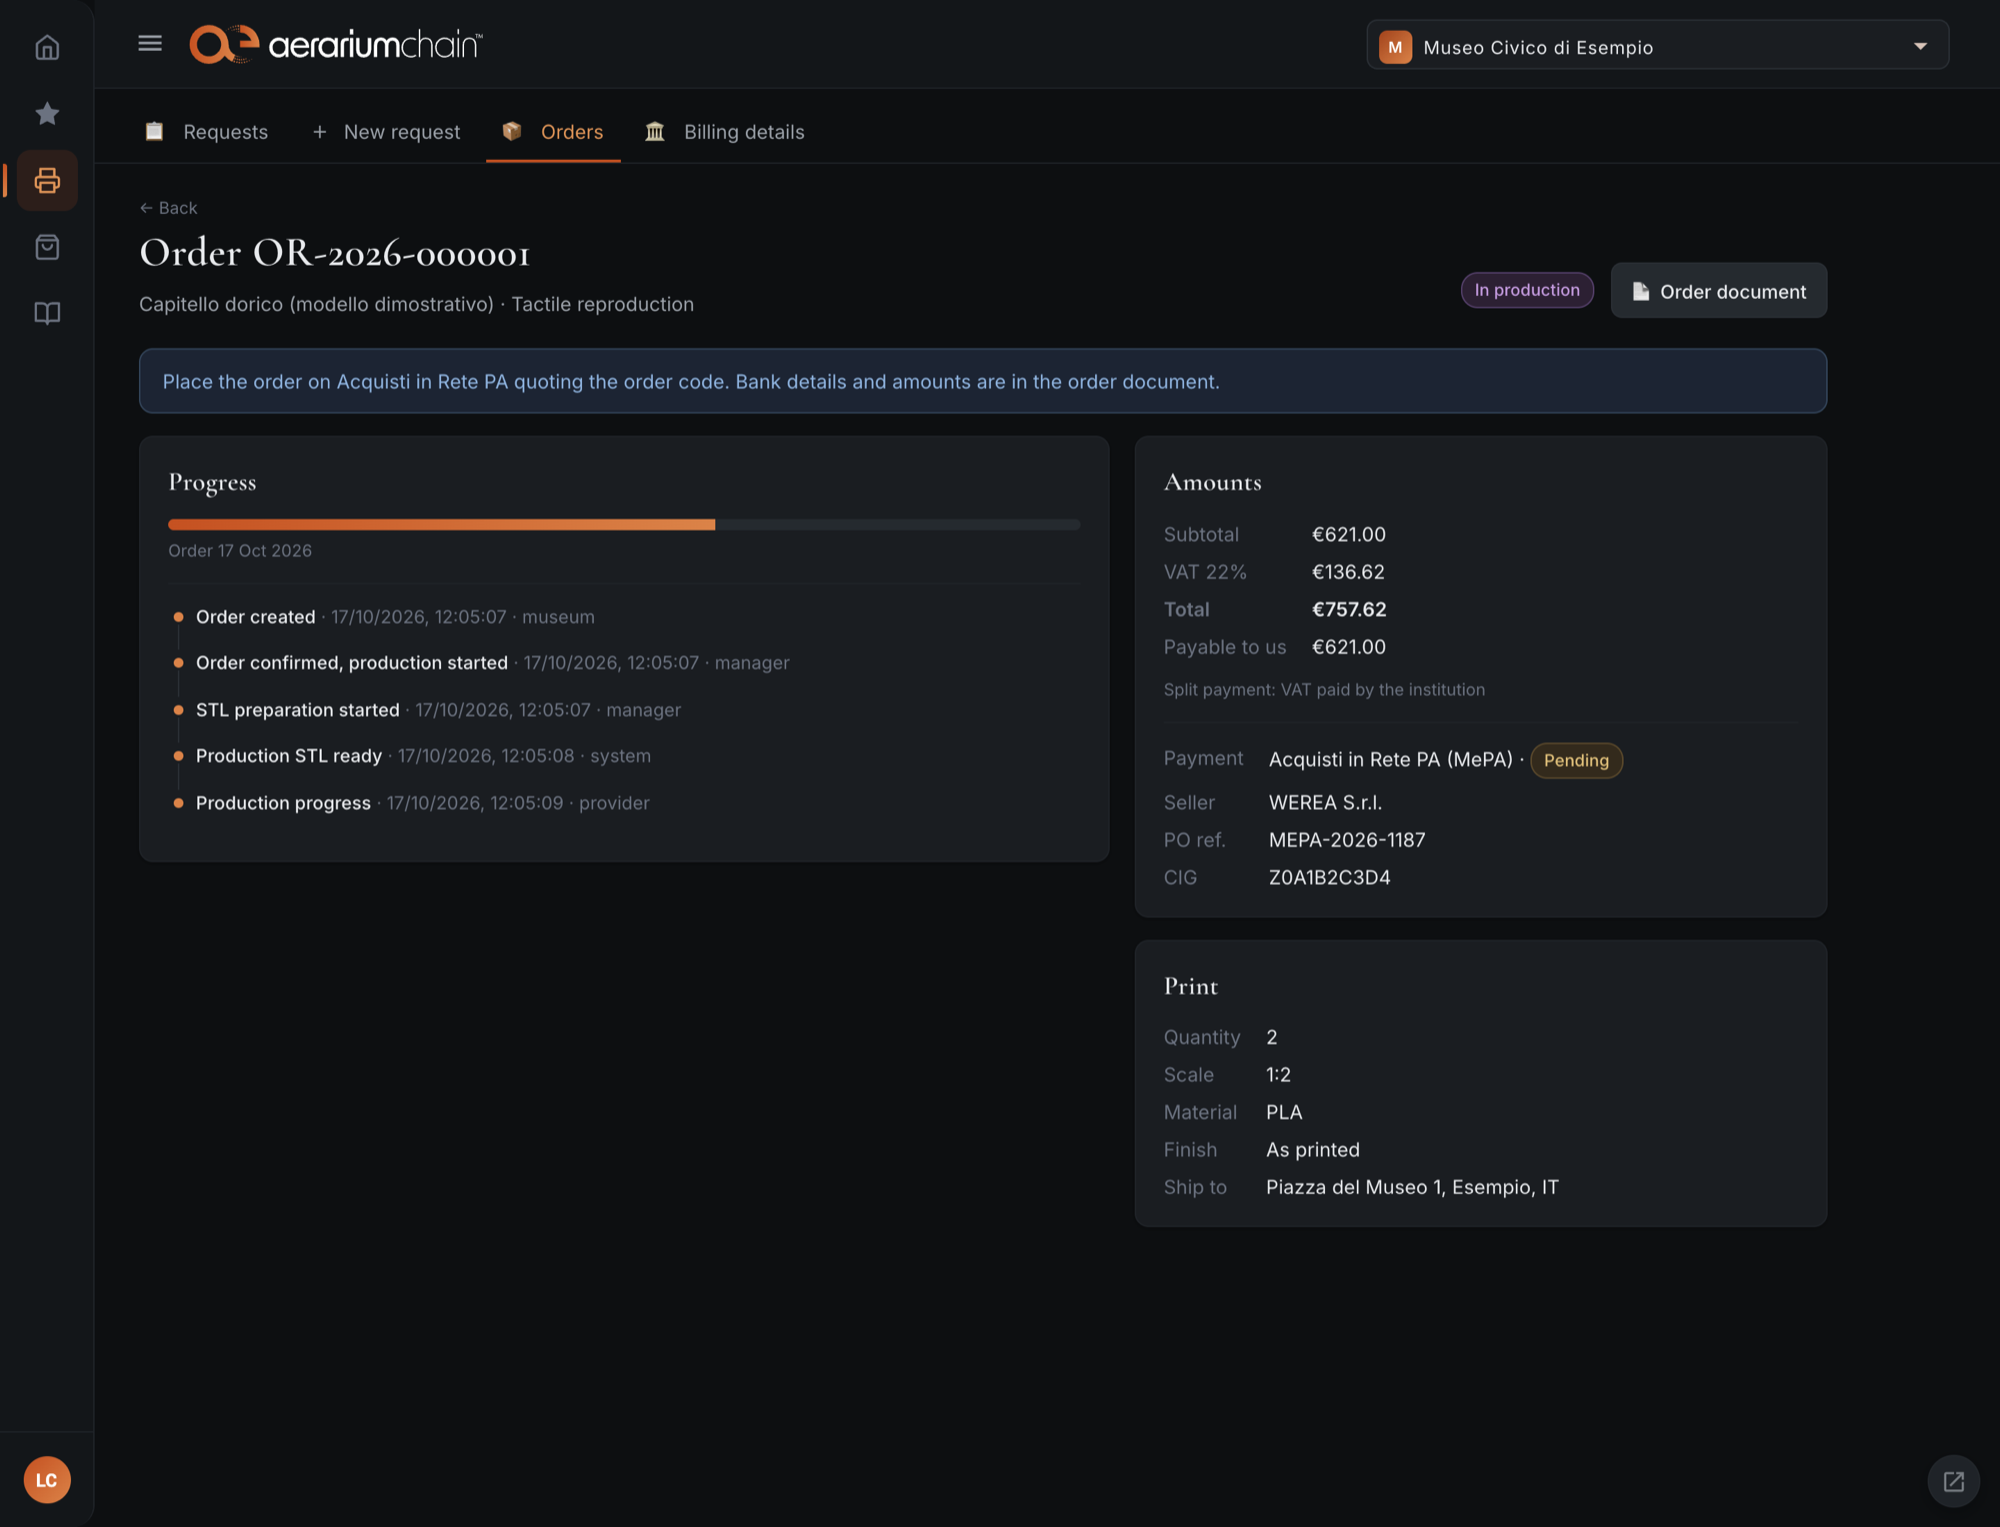Click the Split payment VAT note
The height and width of the screenshot is (1527, 2000).
pos(1324,689)
